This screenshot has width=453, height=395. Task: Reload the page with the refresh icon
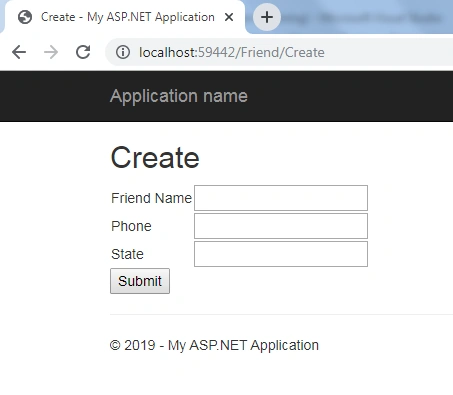click(83, 52)
